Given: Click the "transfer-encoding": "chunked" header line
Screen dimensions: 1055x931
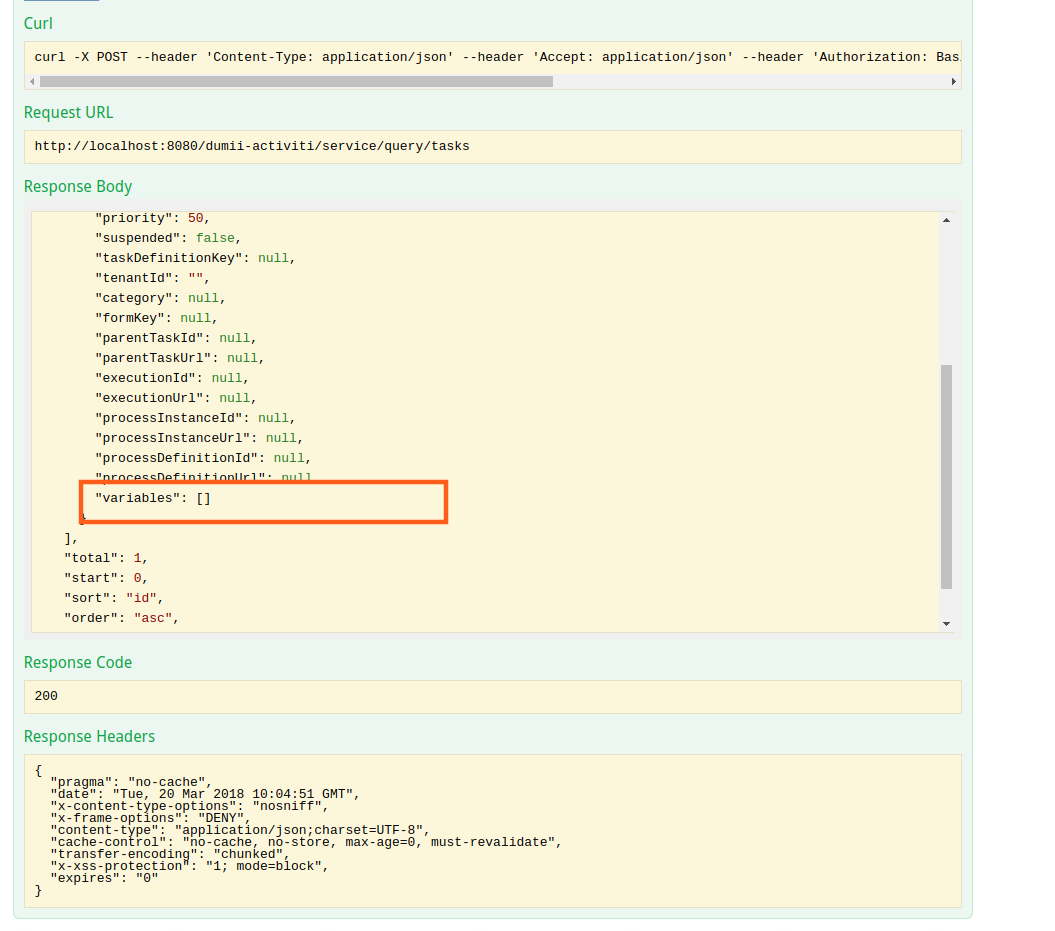Looking at the screenshot, I should (x=170, y=854).
